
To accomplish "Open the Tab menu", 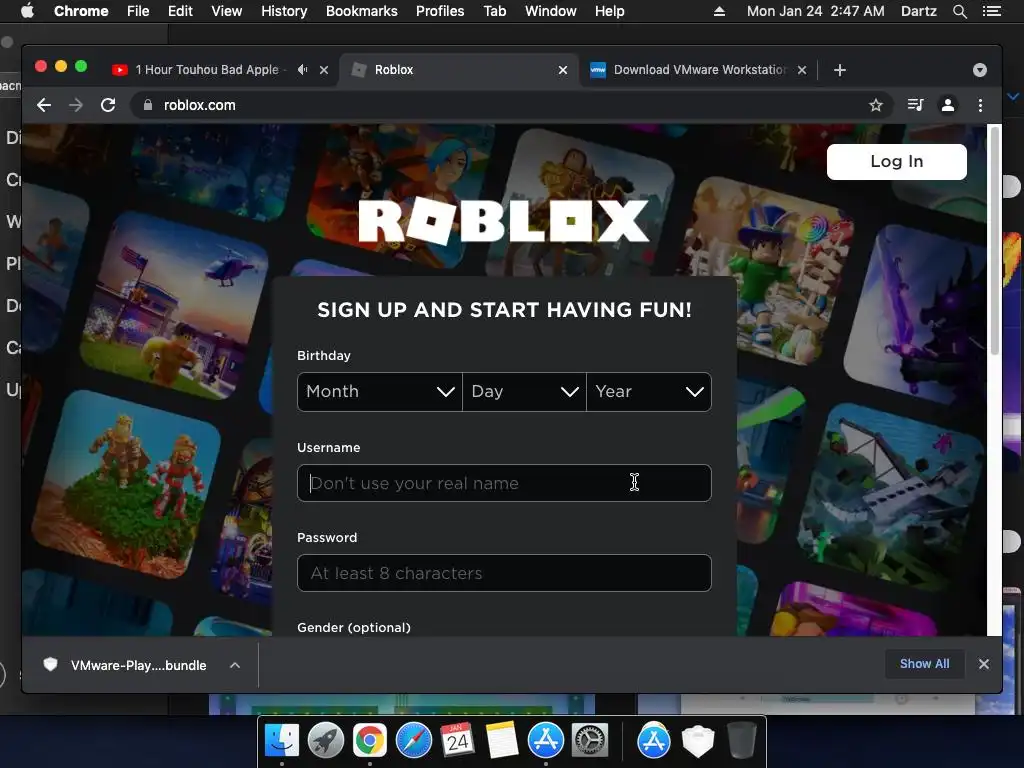I will click(x=495, y=11).
